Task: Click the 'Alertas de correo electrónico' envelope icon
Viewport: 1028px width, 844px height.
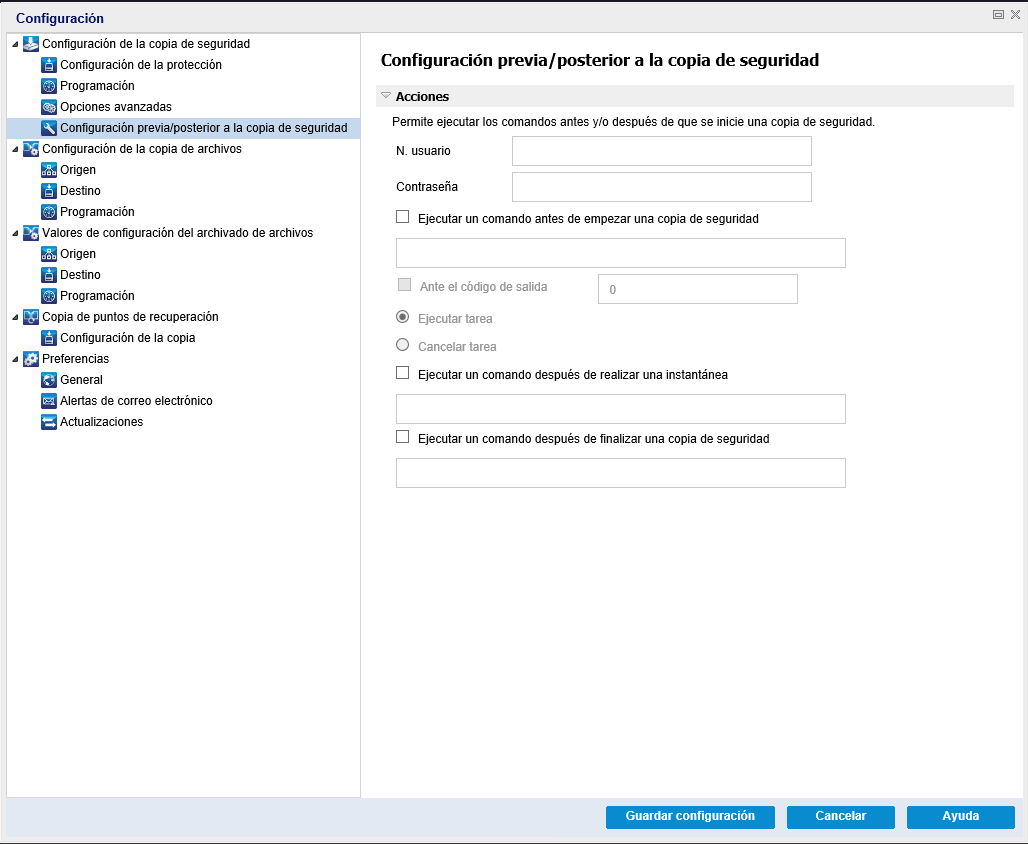Action: pyautogui.click(x=49, y=401)
